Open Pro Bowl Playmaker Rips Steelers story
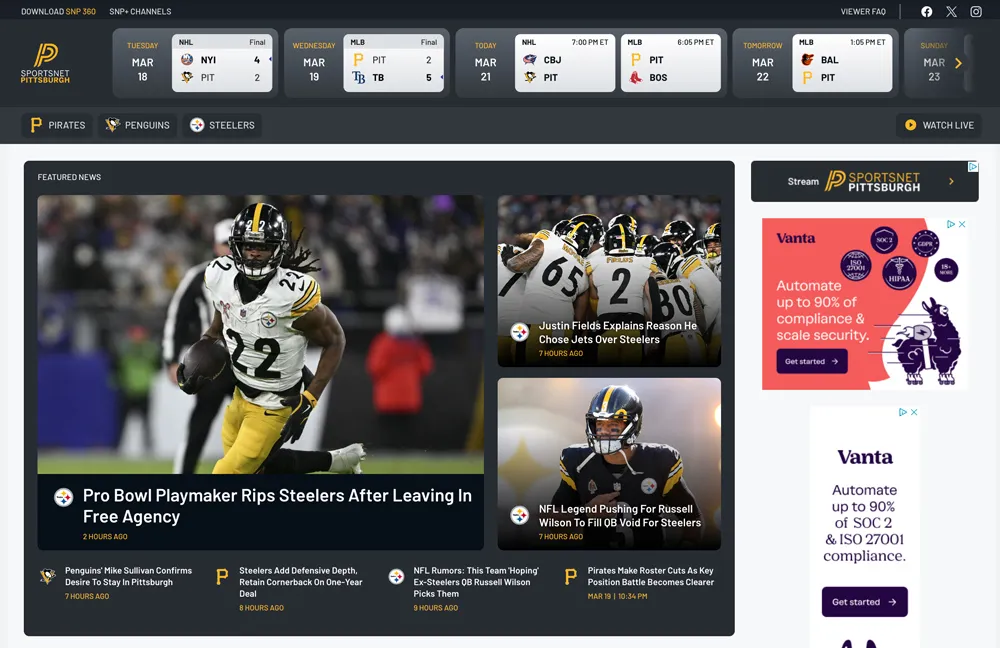The width and height of the screenshot is (1000, 648). click(x=277, y=506)
